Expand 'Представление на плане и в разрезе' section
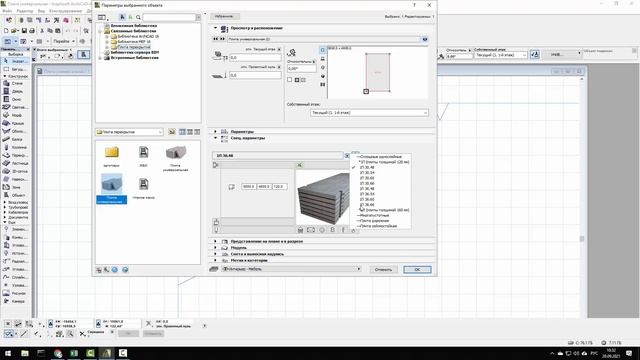The height and width of the screenshot is (360, 640). coord(216,241)
